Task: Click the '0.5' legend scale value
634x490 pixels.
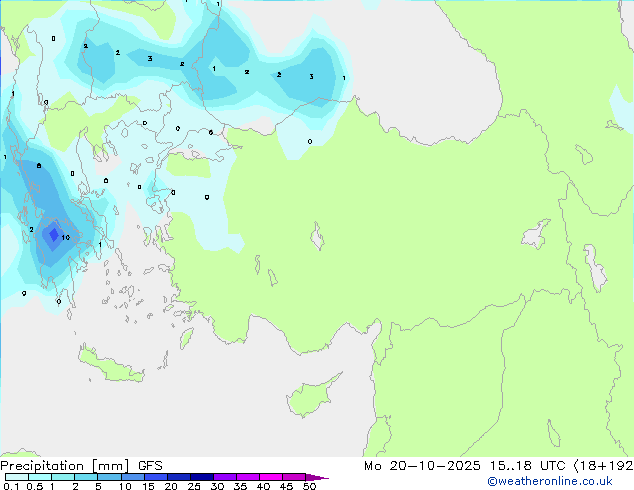Action: coord(35,486)
